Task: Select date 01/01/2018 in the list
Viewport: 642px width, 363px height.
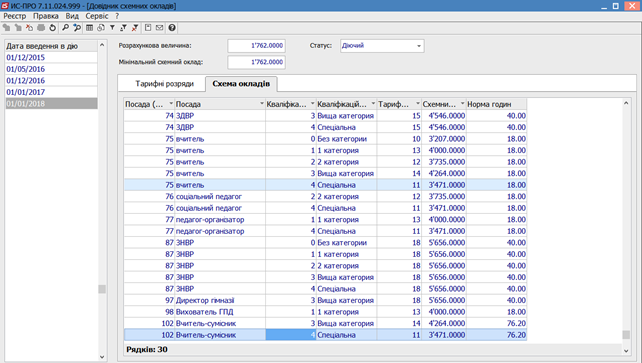Action: click(51, 104)
